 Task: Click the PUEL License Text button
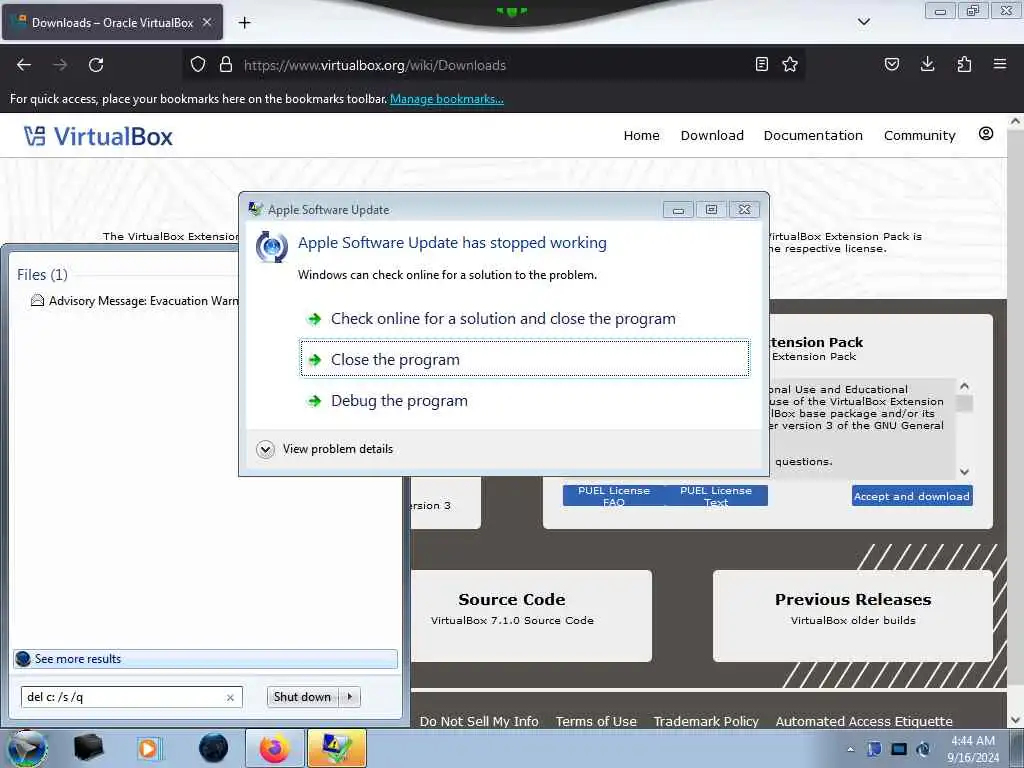pyautogui.click(x=716, y=496)
